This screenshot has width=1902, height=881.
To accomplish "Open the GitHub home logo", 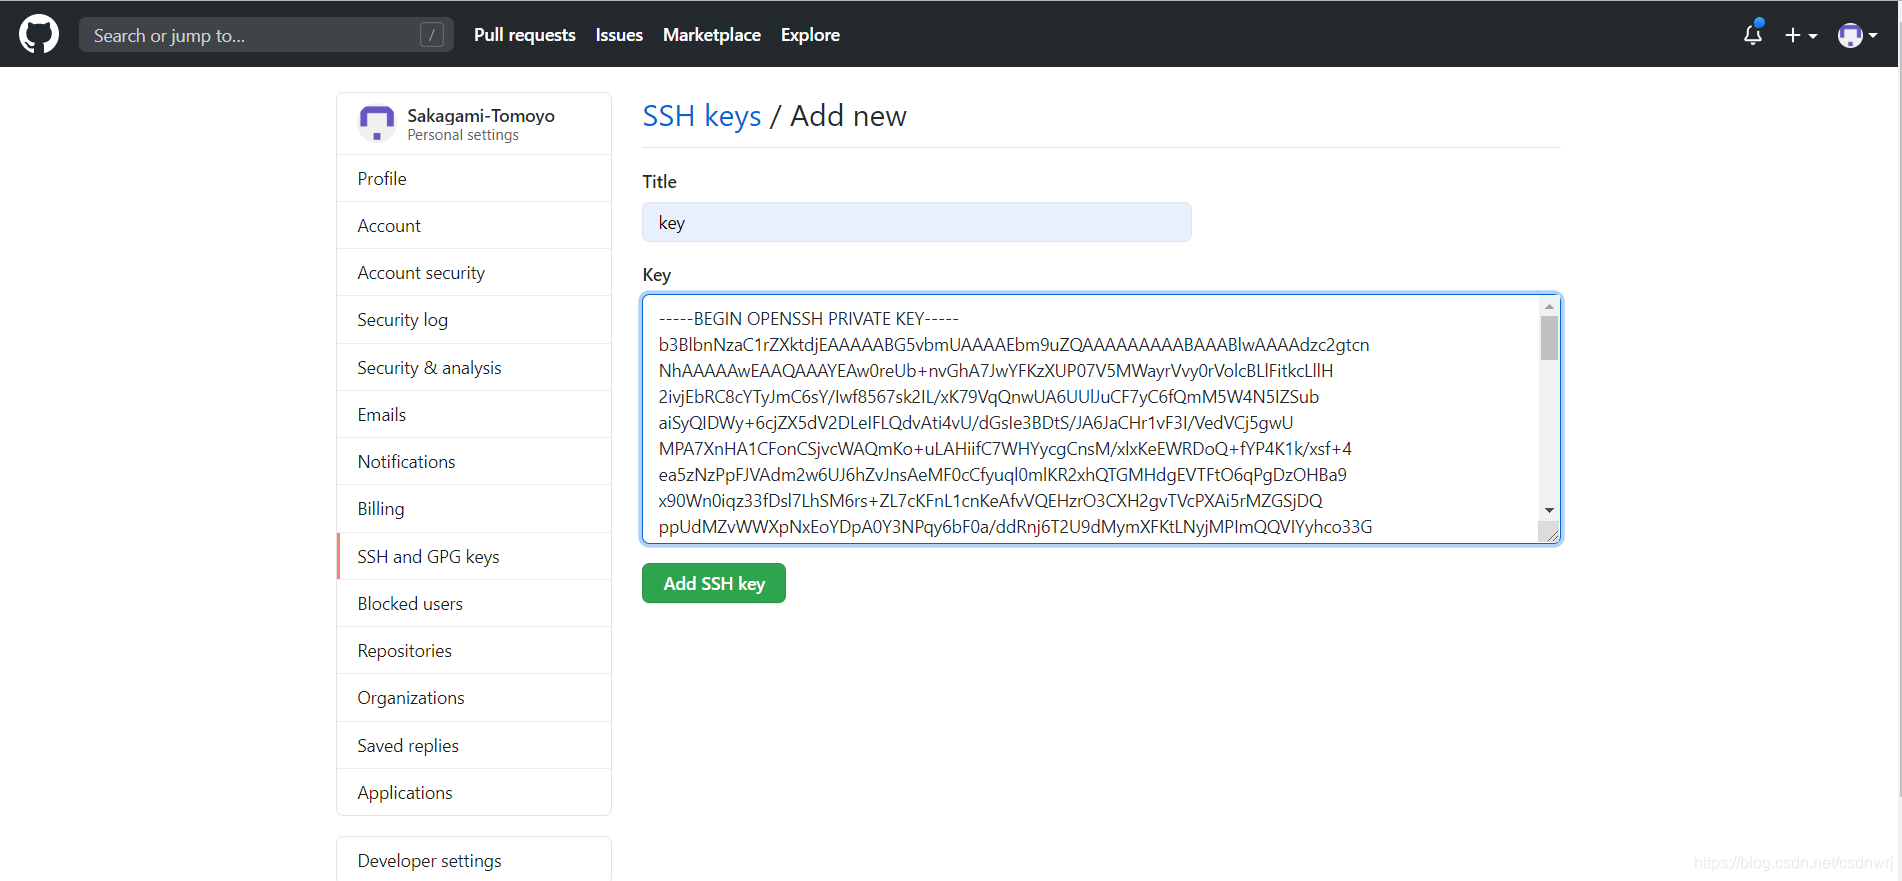I will pyautogui.click(x=39, y=34).
